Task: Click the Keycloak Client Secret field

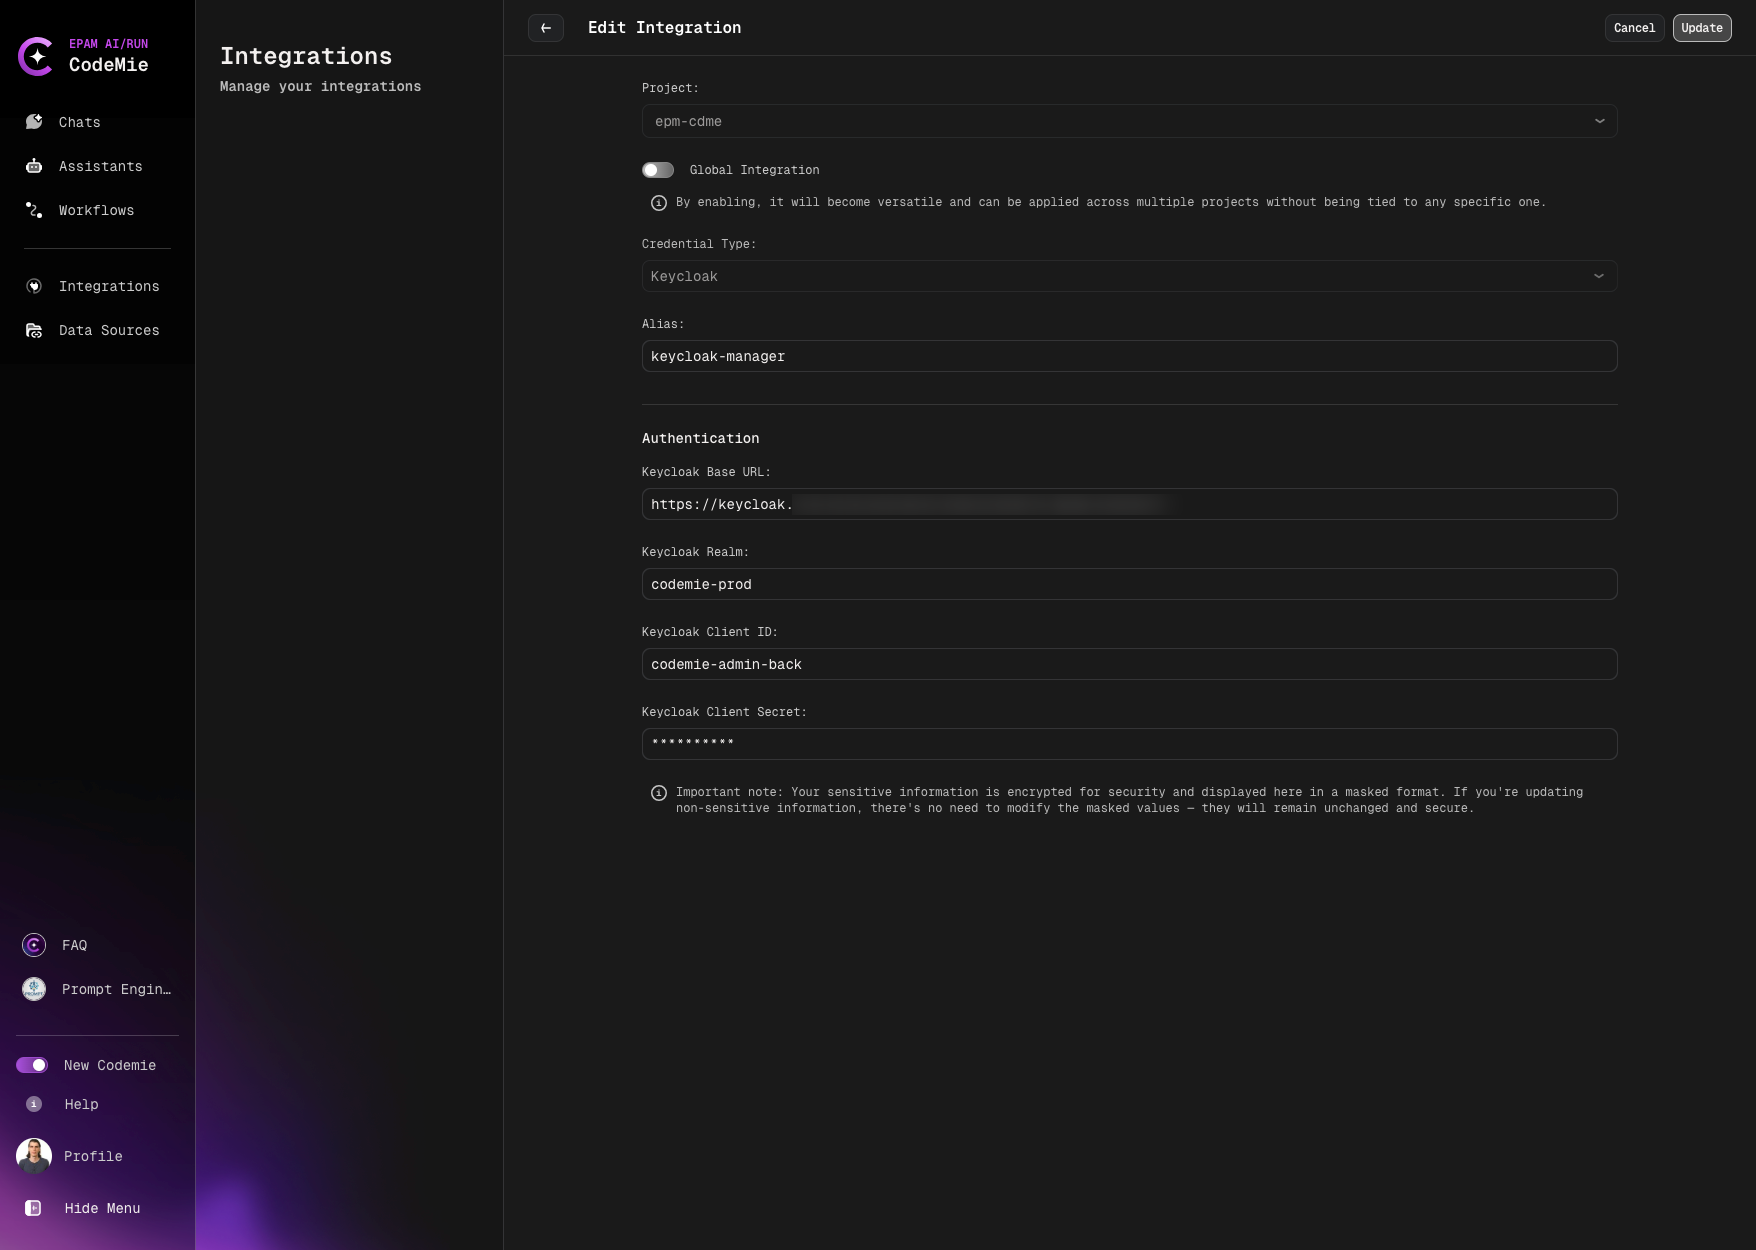Action: (1128, 744)
